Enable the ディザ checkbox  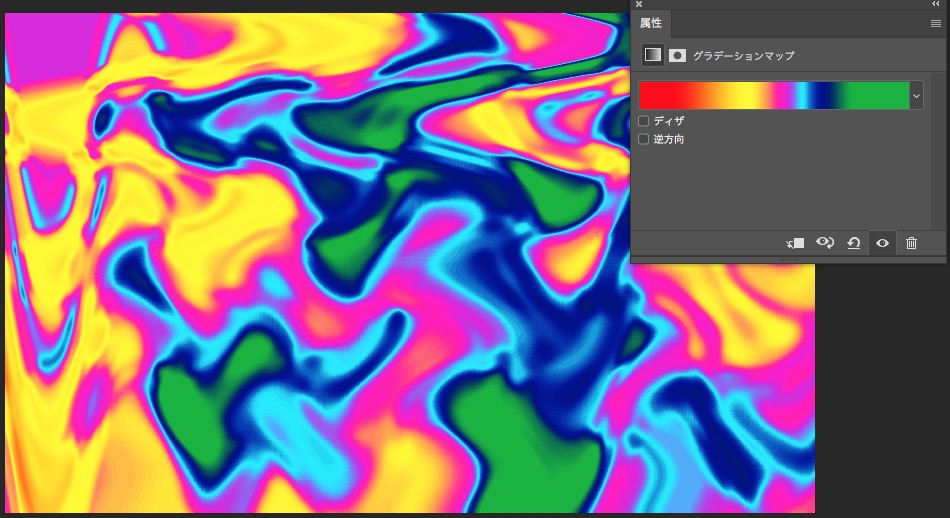tap(643, 121)
